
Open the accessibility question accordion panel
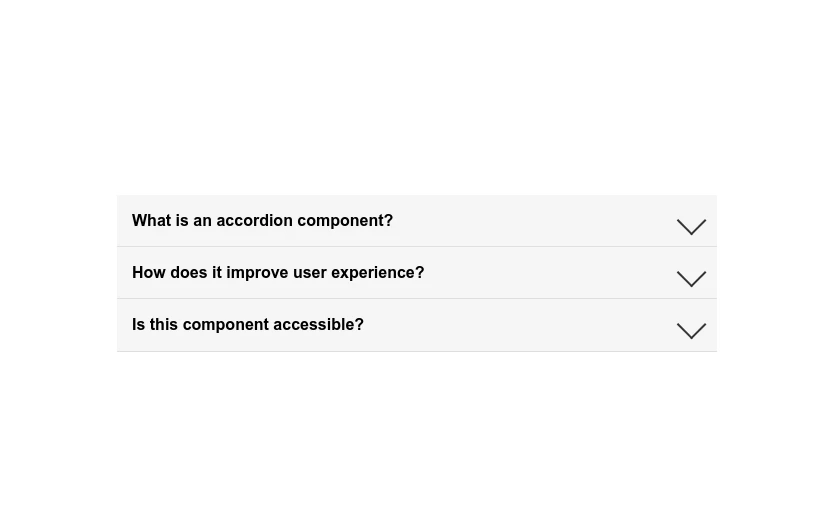click(x=416, y=325)
